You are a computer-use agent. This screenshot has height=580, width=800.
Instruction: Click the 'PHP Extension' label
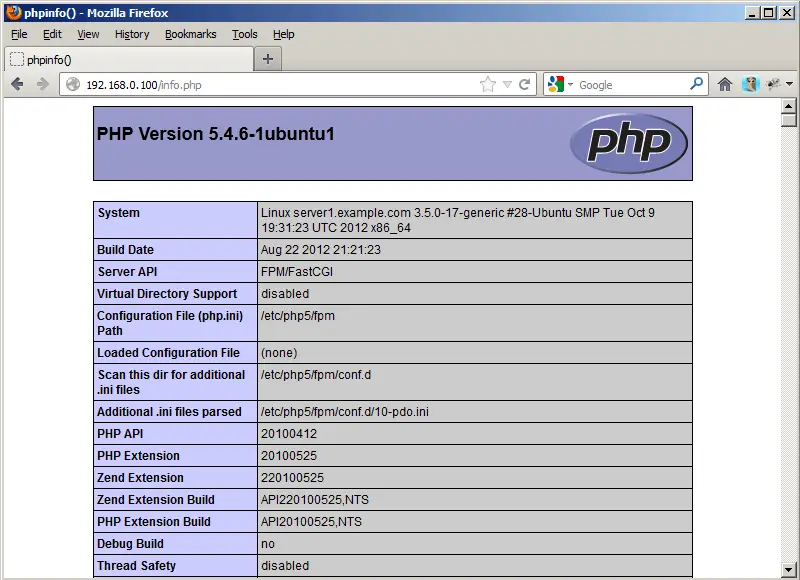pyautogui.click(x=138, y=456)
